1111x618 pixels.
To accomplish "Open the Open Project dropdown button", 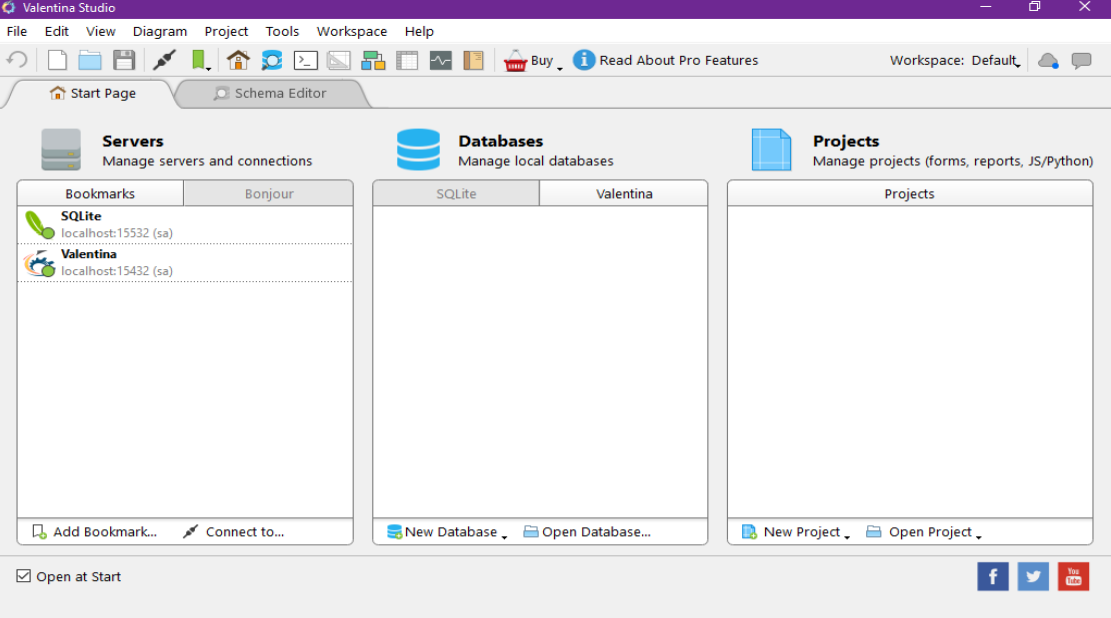I will point(924,532).
